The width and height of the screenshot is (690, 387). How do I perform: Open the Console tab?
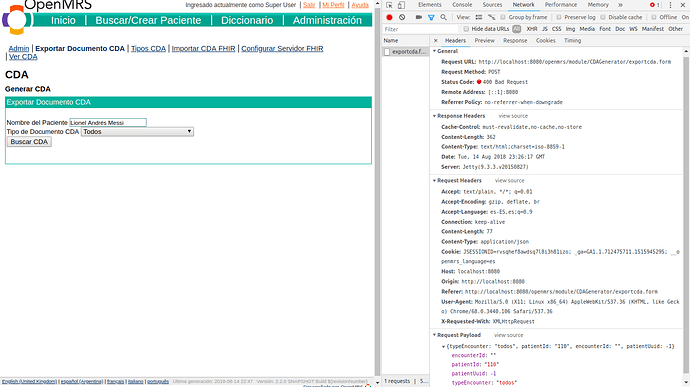[462, 5]
